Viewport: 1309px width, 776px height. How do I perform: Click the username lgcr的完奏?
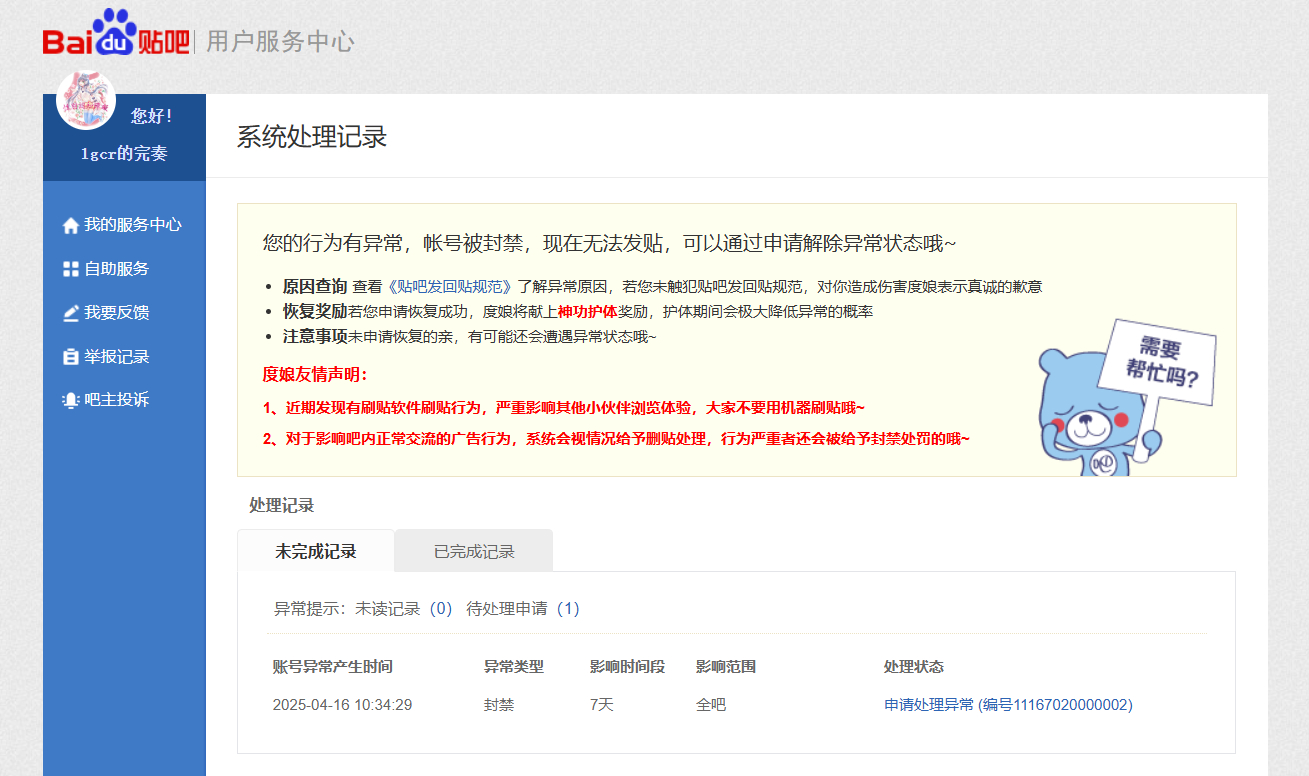[124, 154]
